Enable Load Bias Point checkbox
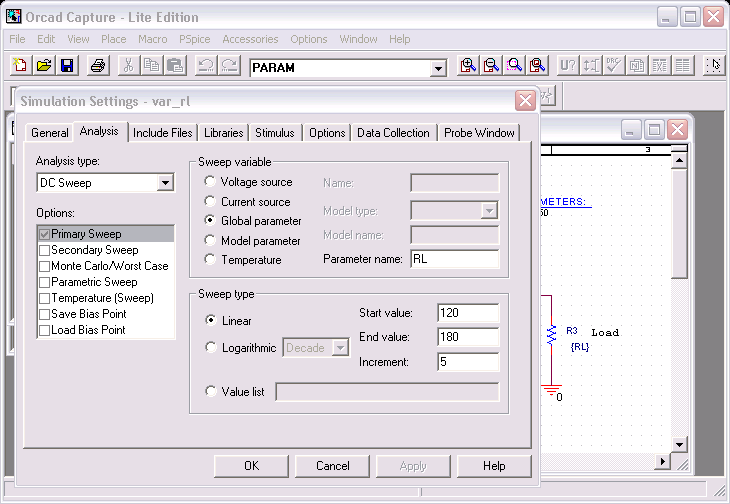Screen dimensions: 730x504 coord(45,330)
